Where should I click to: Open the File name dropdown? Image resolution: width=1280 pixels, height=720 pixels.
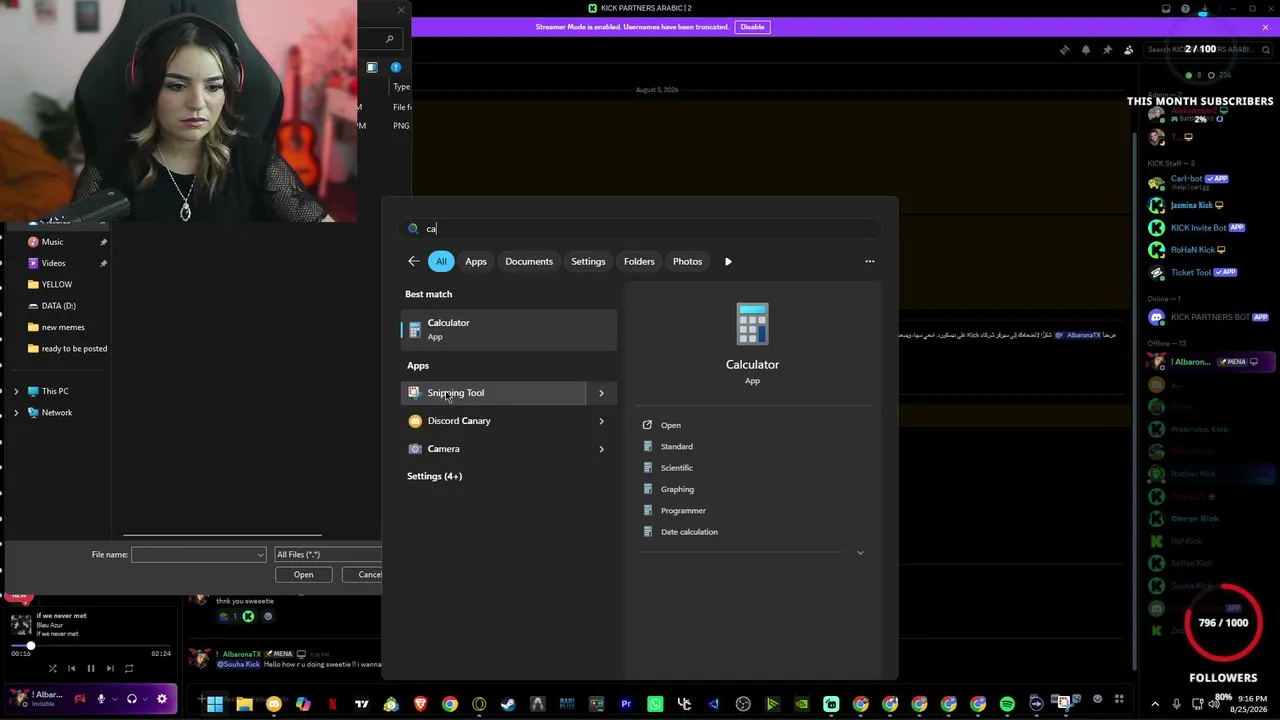point(260,555)
